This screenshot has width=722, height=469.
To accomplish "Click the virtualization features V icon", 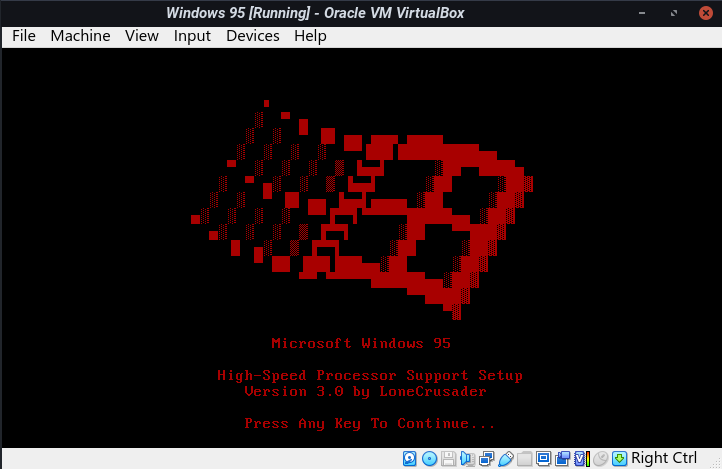I will click(581, 458).
